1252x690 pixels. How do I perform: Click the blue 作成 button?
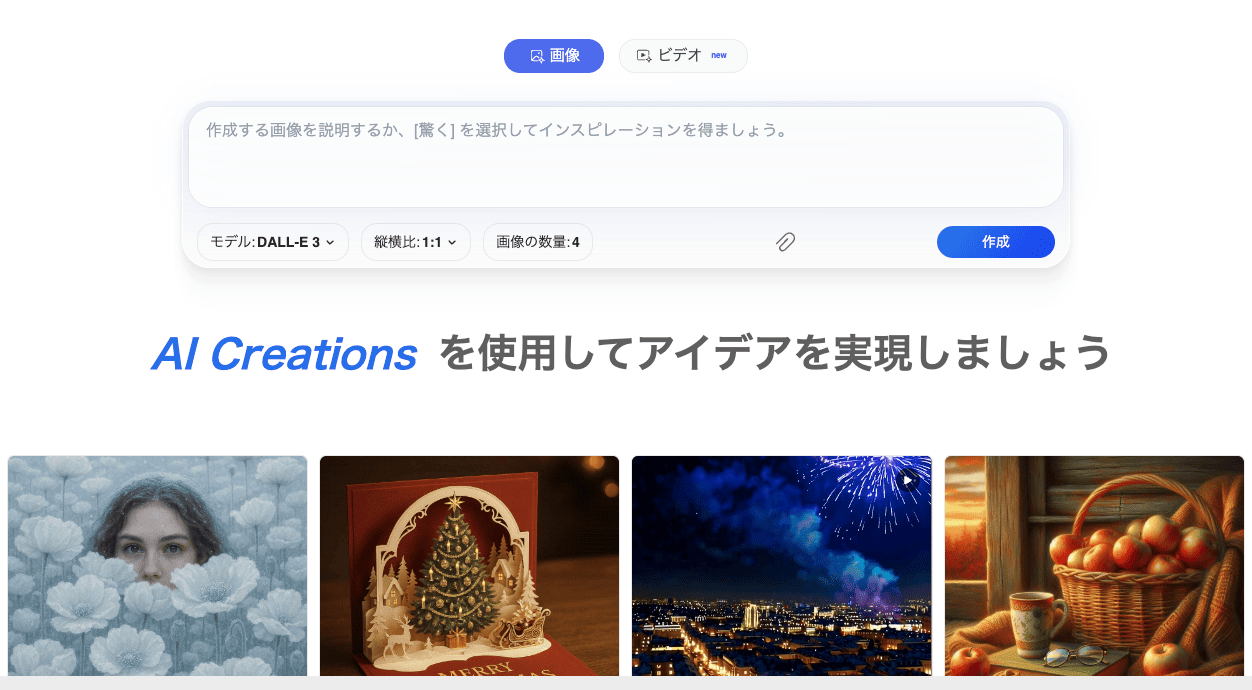996,242
